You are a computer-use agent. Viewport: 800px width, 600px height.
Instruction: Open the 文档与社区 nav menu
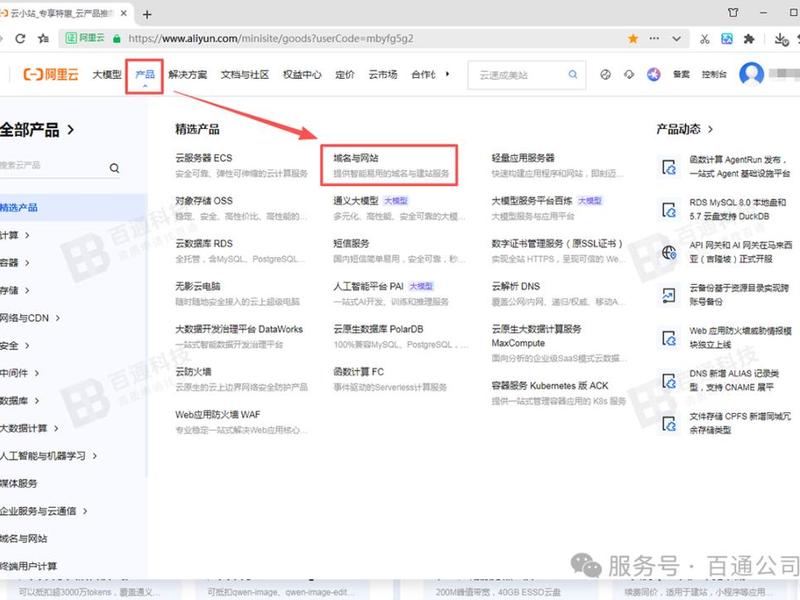[x=245, y=74]
